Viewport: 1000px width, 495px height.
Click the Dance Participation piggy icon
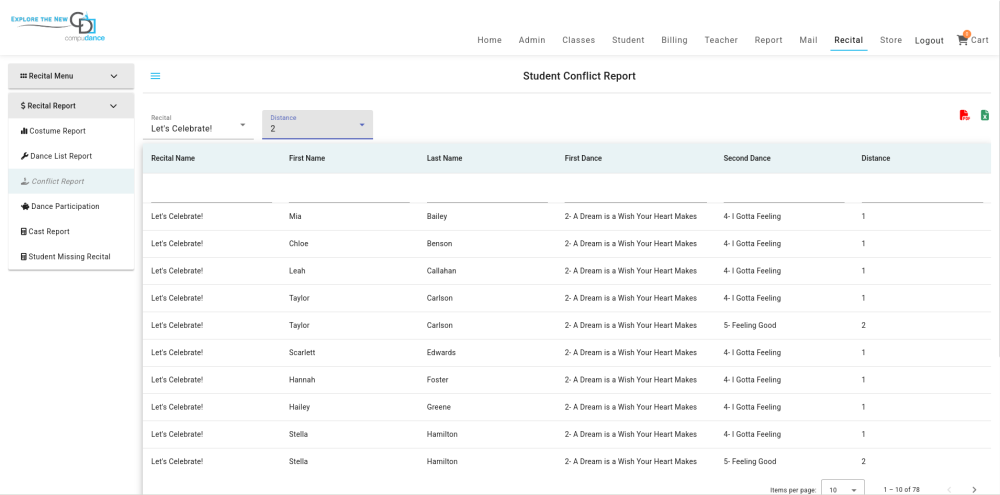point(25,207)
